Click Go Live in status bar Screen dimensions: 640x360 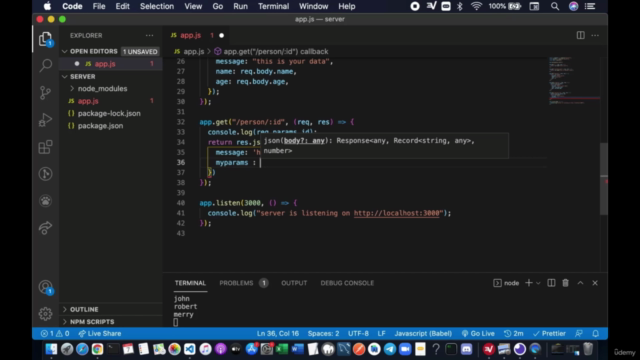click(x=478, y=333)
